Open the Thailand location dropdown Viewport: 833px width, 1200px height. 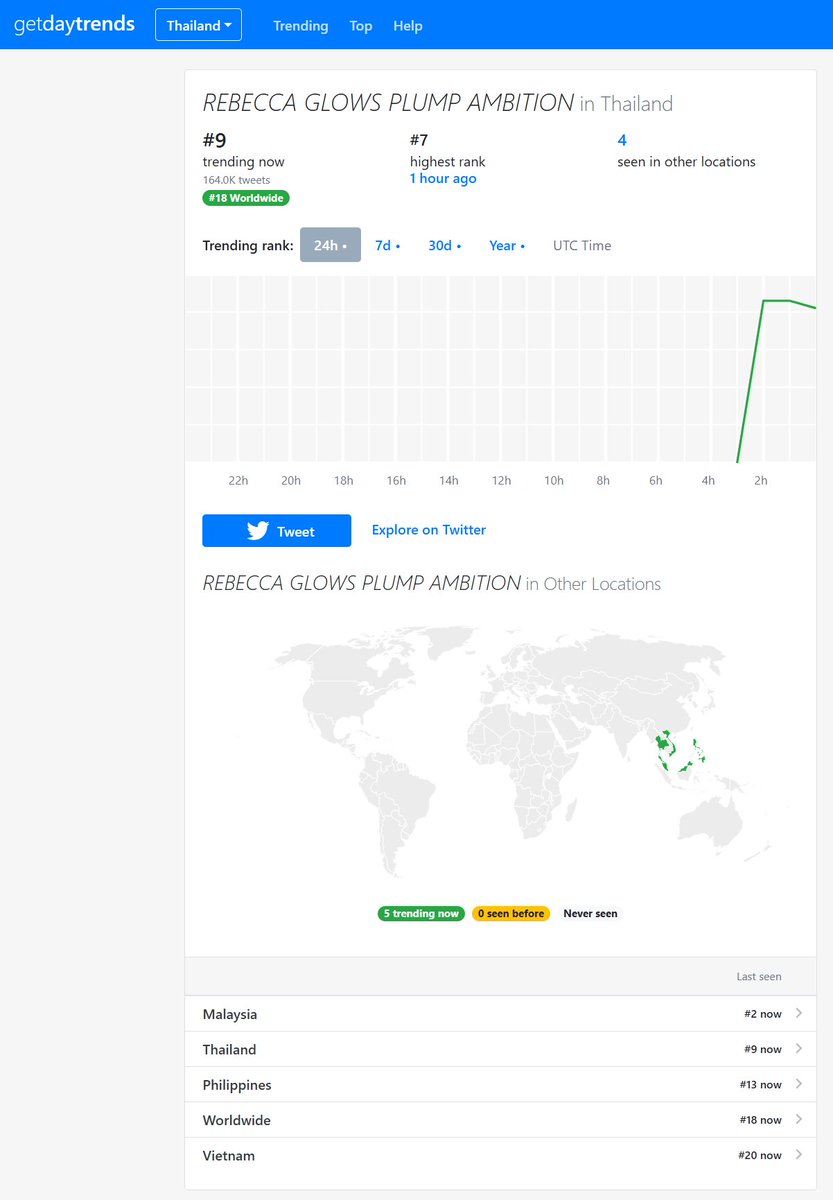coord(198,25)
